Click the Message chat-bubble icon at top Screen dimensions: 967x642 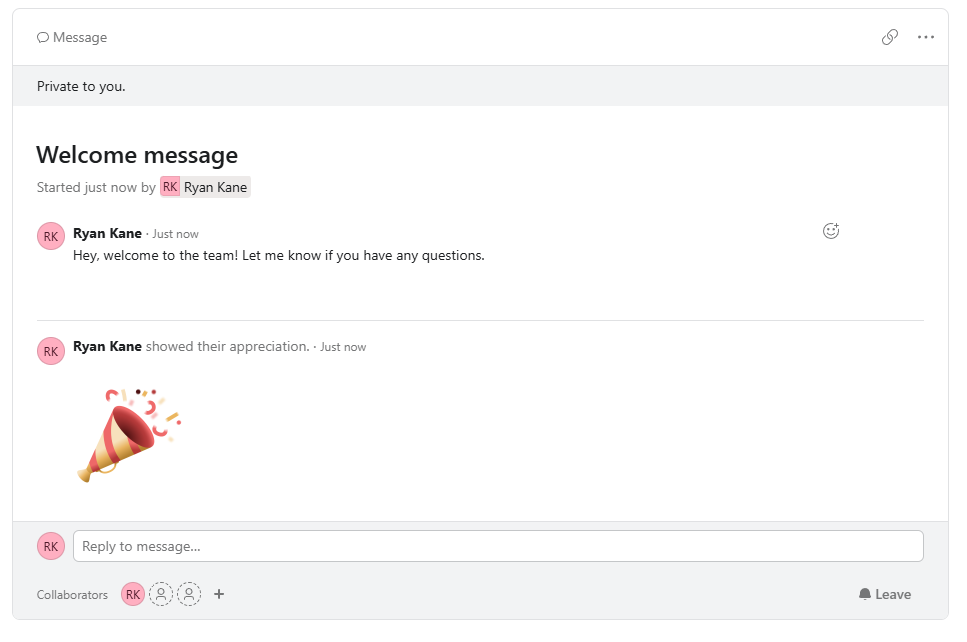click(x=42, y=37)
